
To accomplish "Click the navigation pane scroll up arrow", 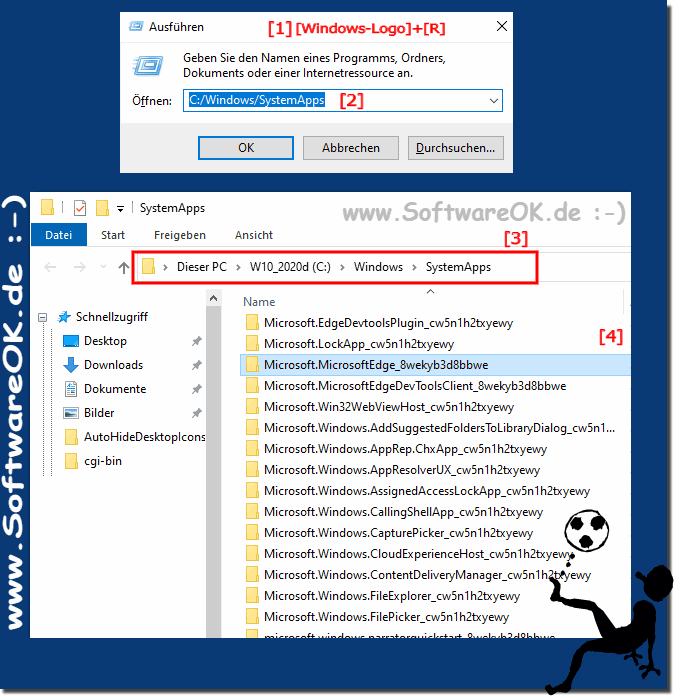I will [x=214, y=298].
